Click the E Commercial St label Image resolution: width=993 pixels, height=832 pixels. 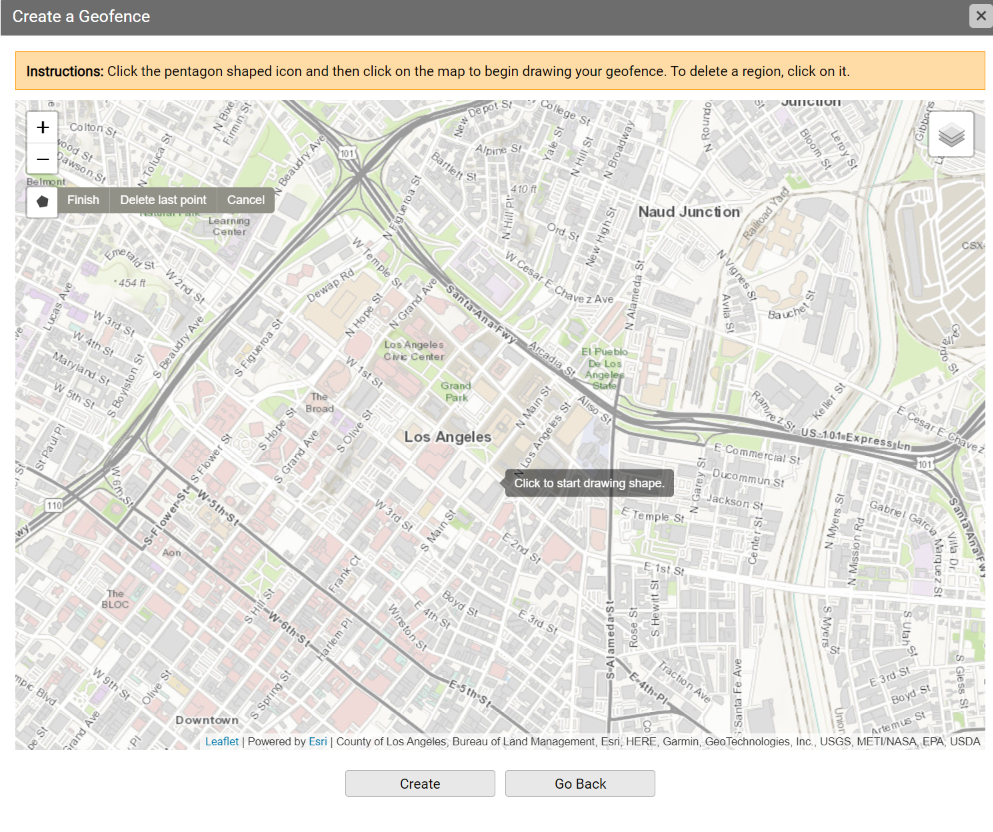[757, 453]
